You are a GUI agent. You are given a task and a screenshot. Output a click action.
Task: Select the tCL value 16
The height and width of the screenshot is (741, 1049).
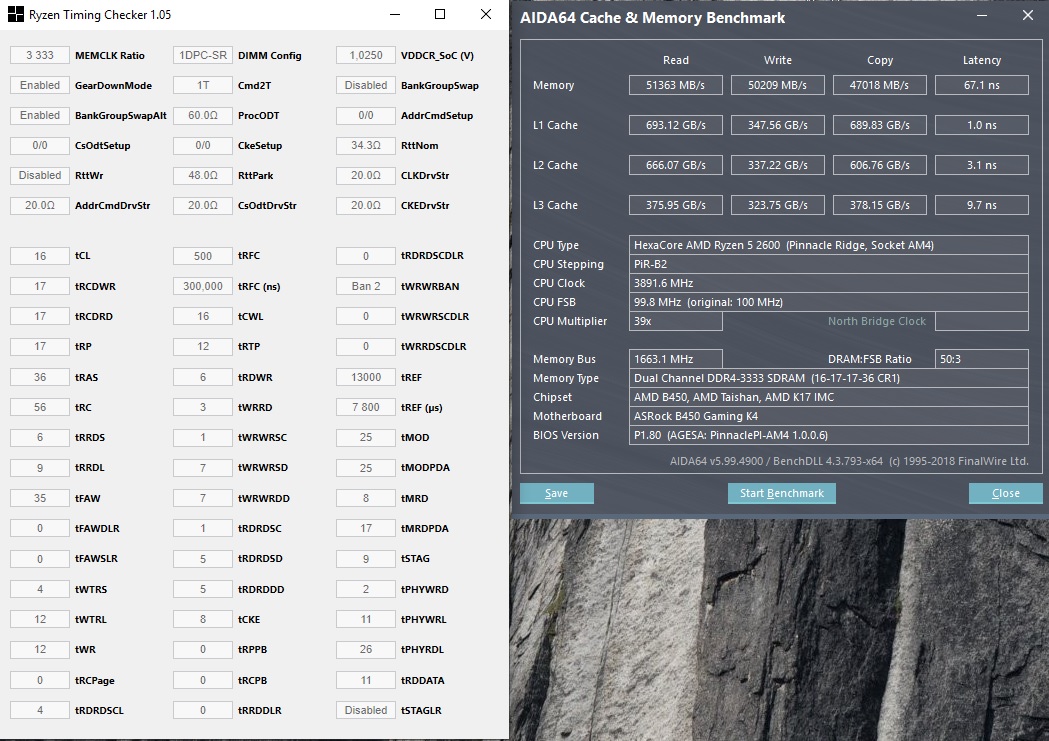click(x=40, y=256)
